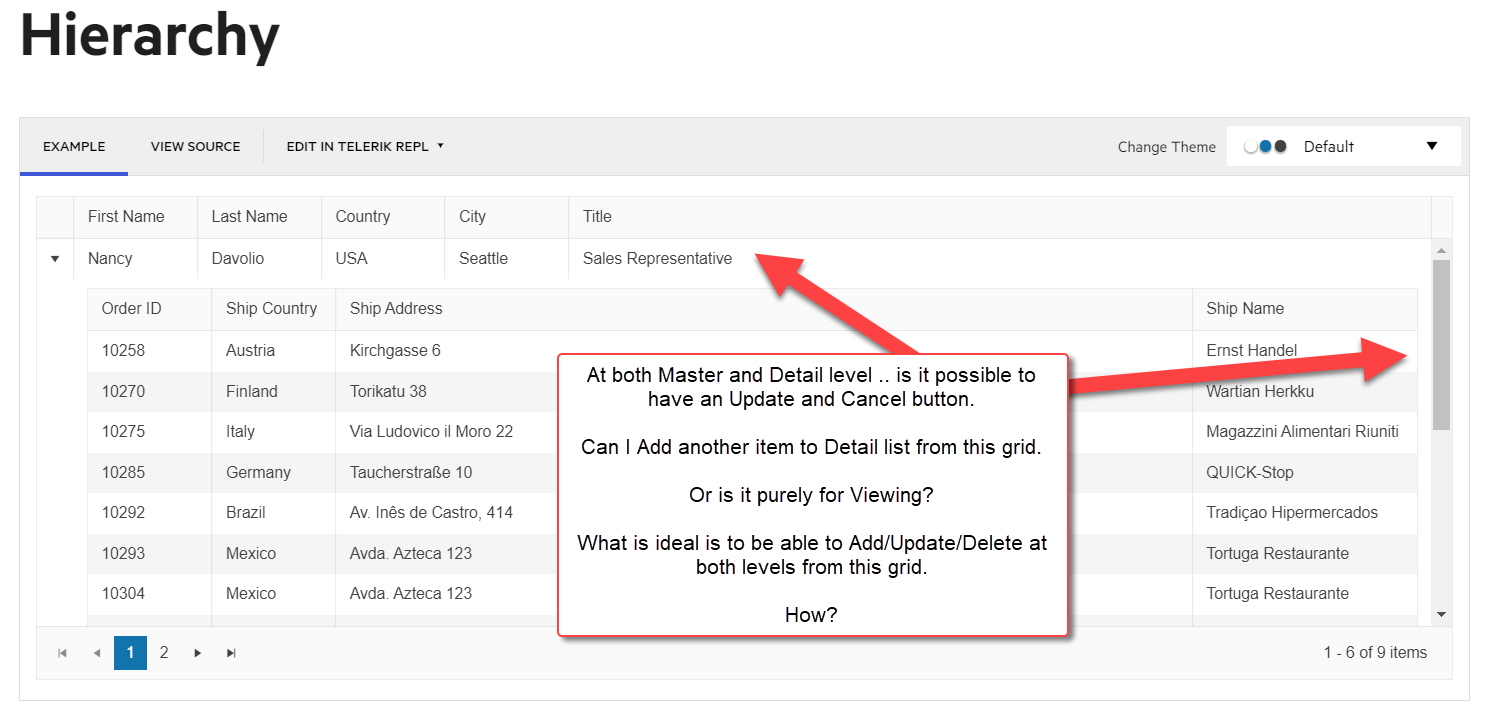
Task: Select page 1 in the grid pager
Action: pos(130,652)
